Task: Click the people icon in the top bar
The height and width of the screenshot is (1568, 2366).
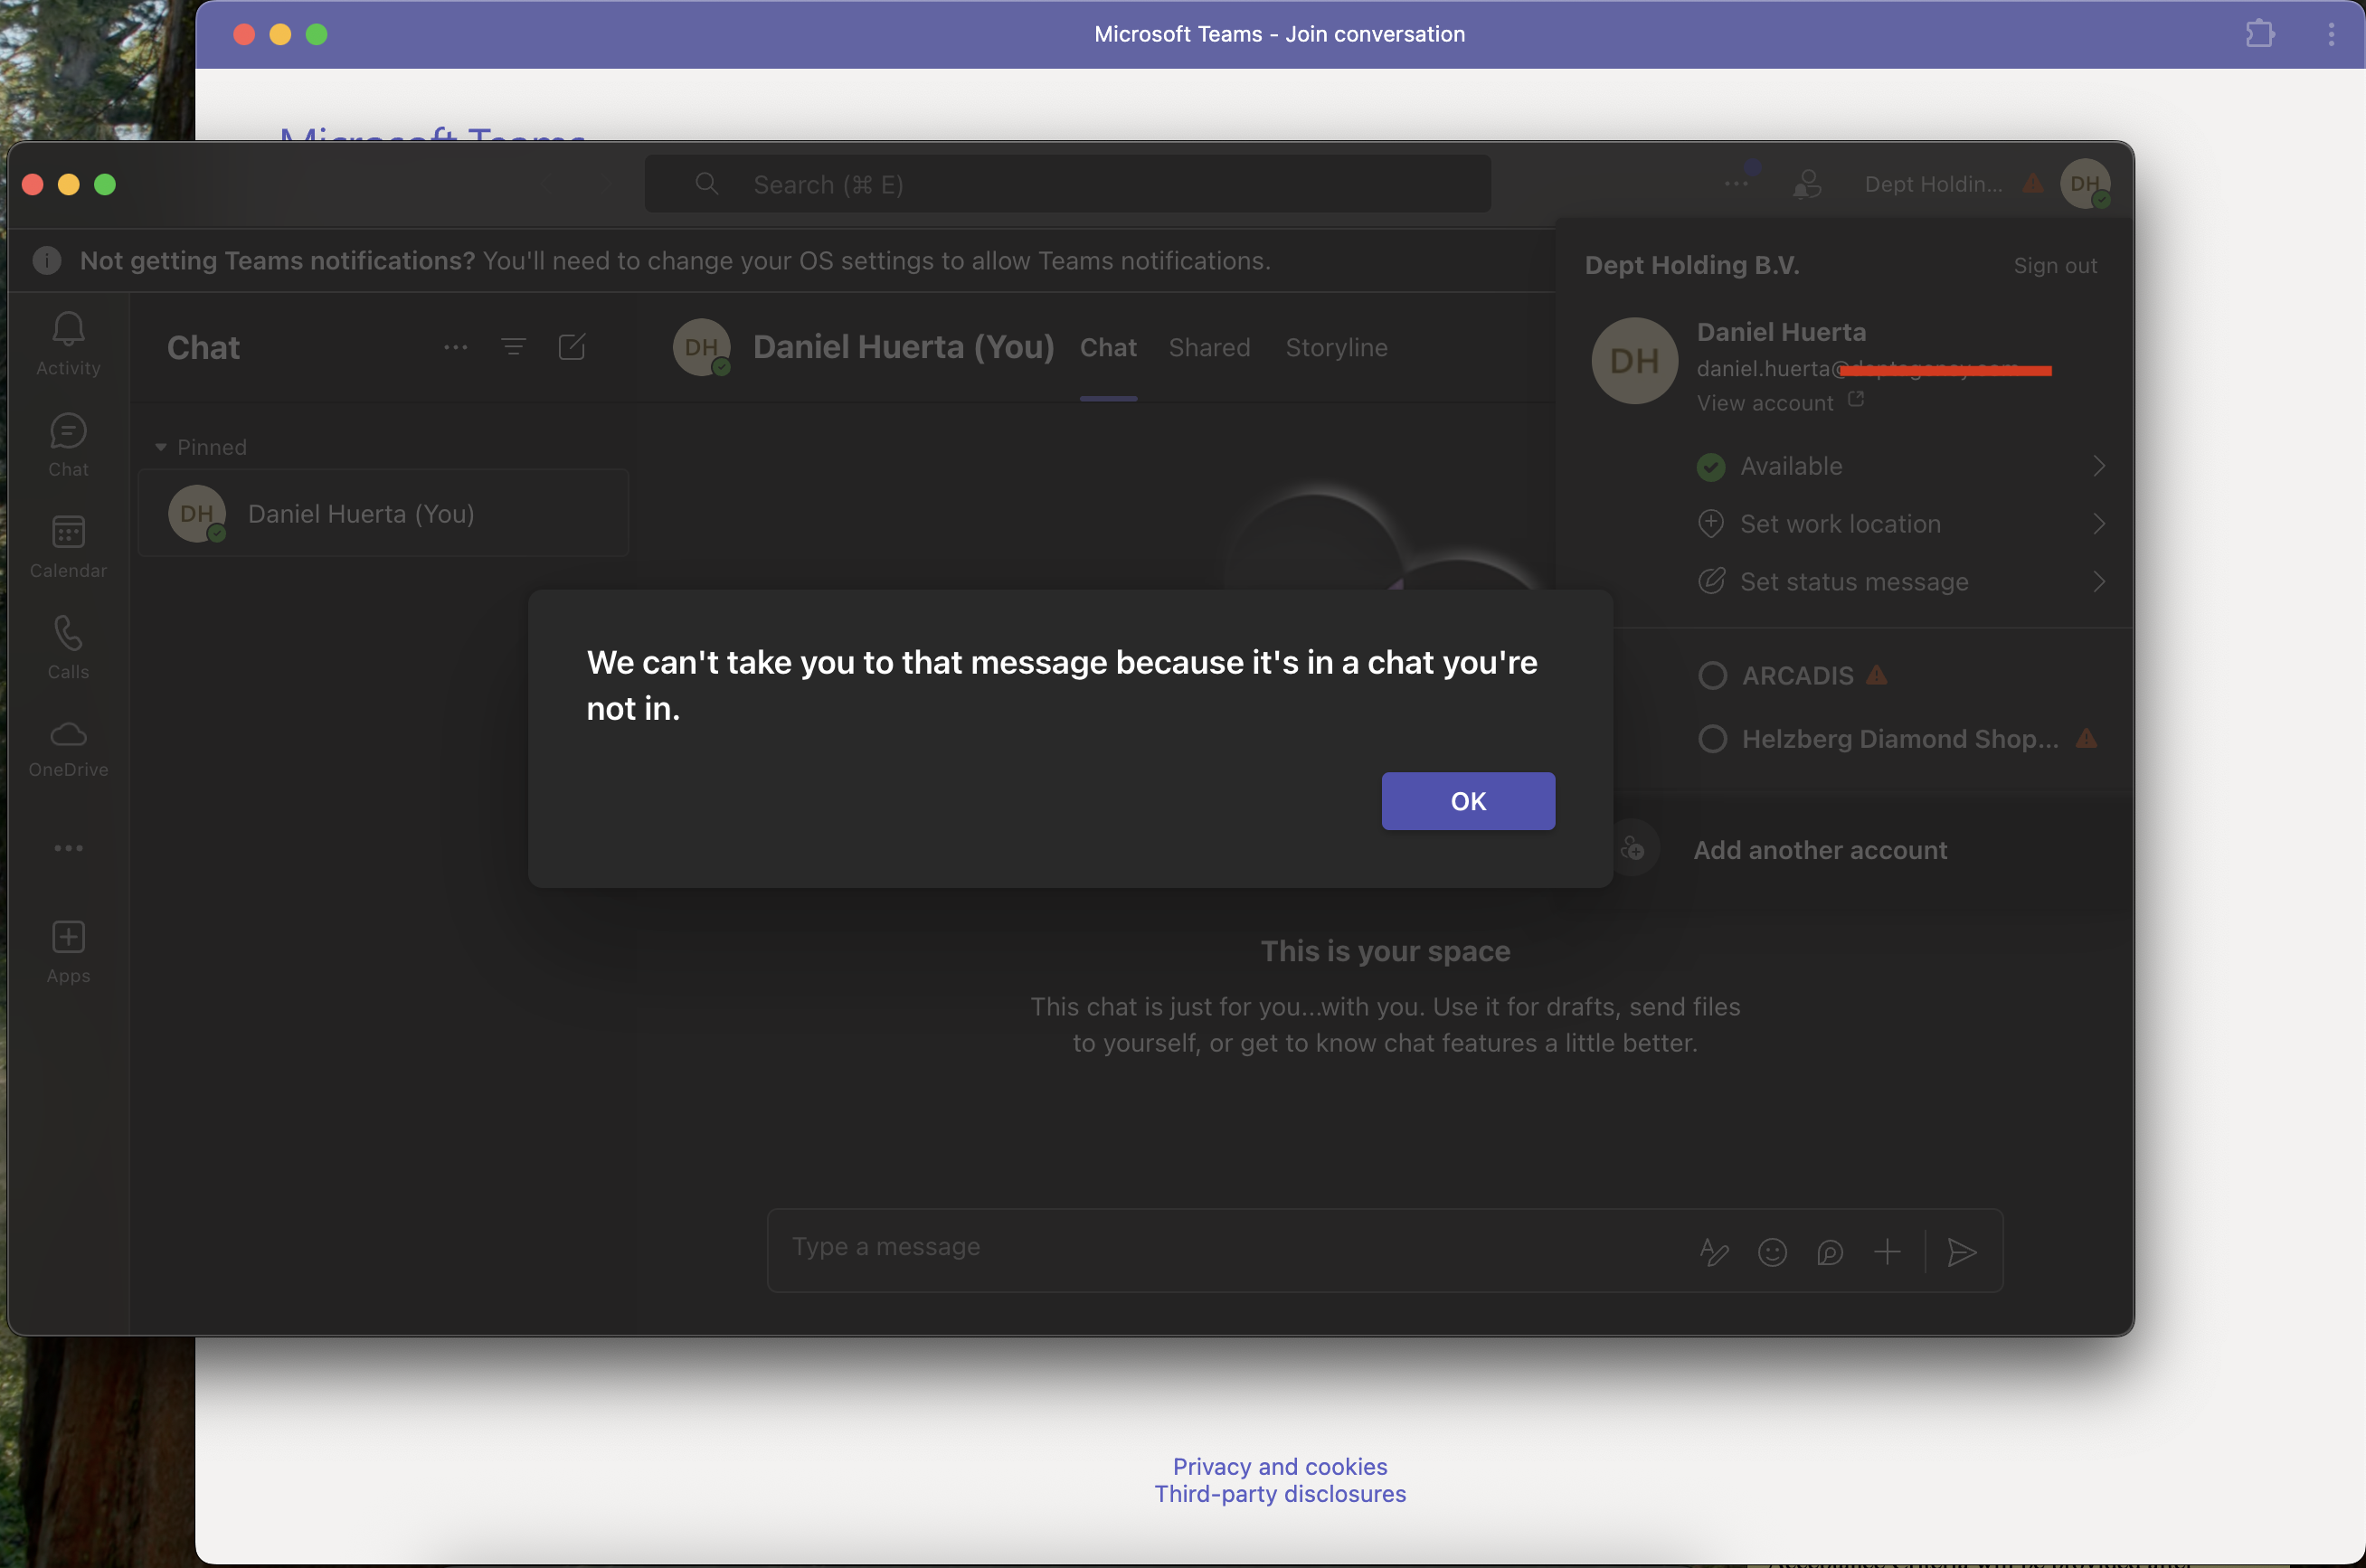Action: click(1807, 184)
